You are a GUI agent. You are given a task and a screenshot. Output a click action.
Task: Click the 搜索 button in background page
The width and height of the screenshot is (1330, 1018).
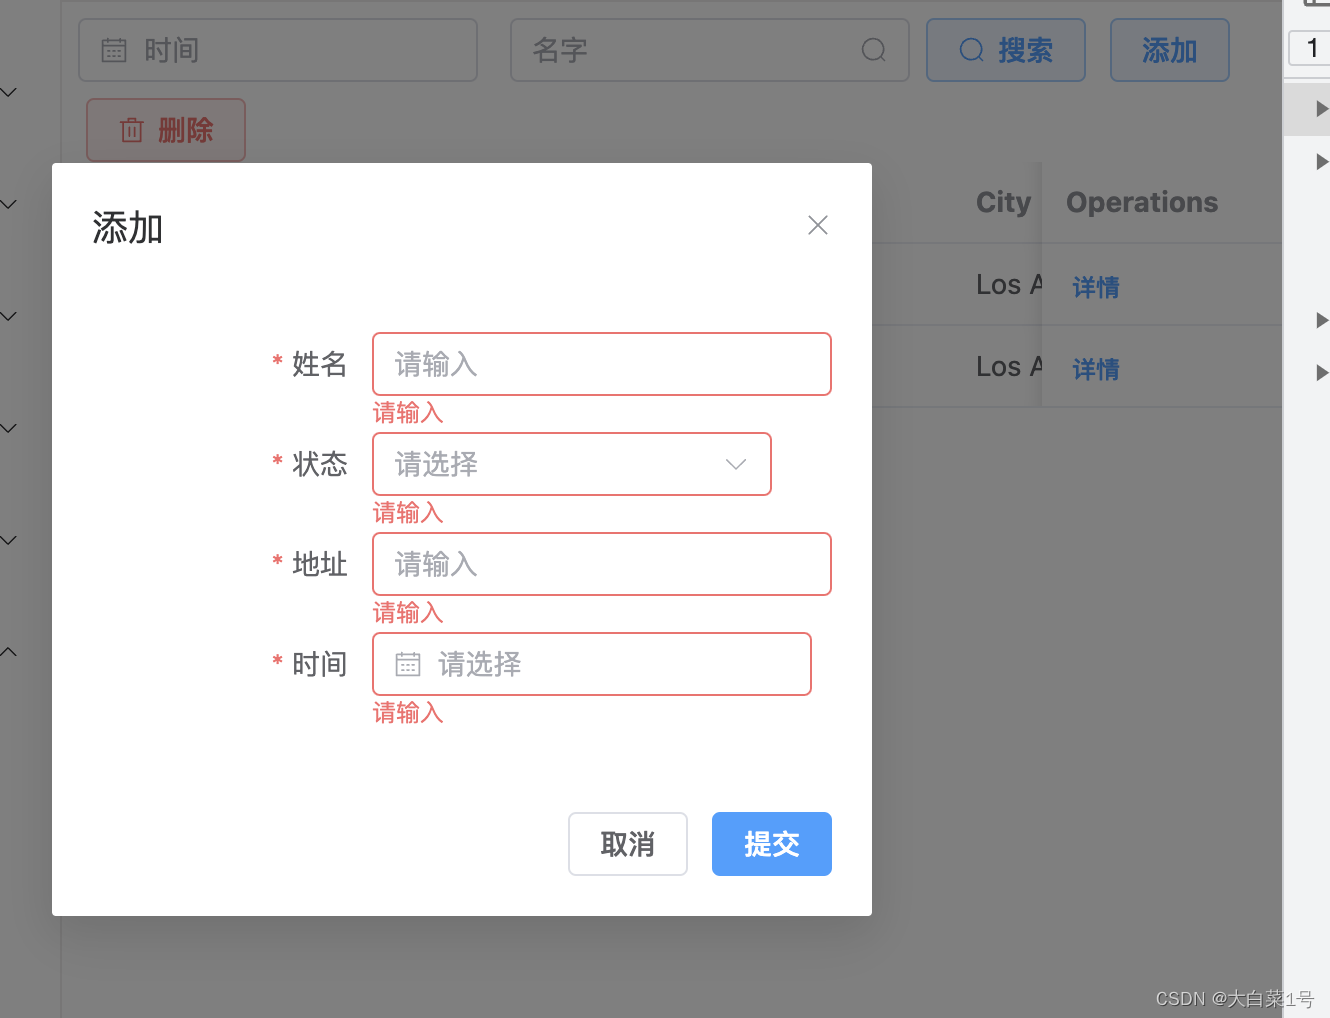1006,50
